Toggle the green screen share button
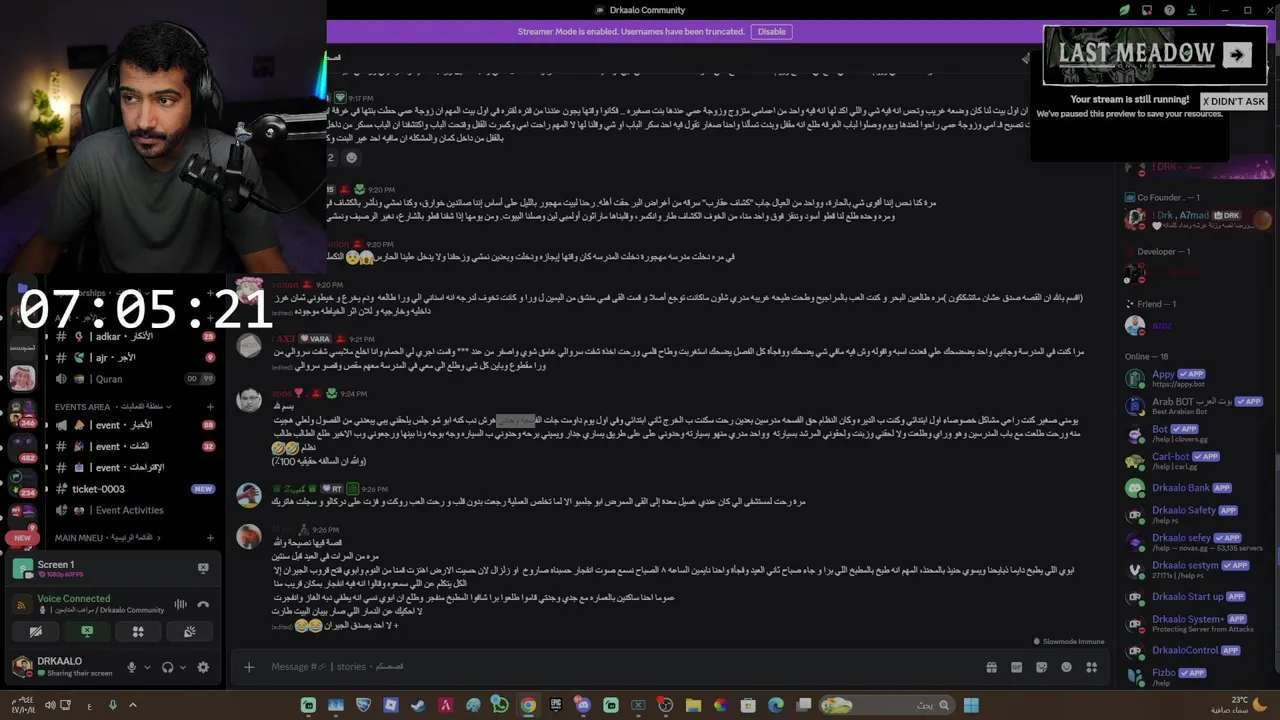Screen dimensions: 1280x720 87,632
